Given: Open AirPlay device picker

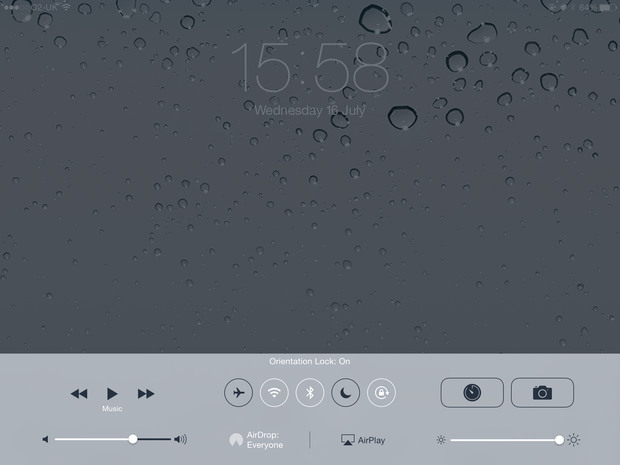Looking at the screenshot, I should (363, 440).
